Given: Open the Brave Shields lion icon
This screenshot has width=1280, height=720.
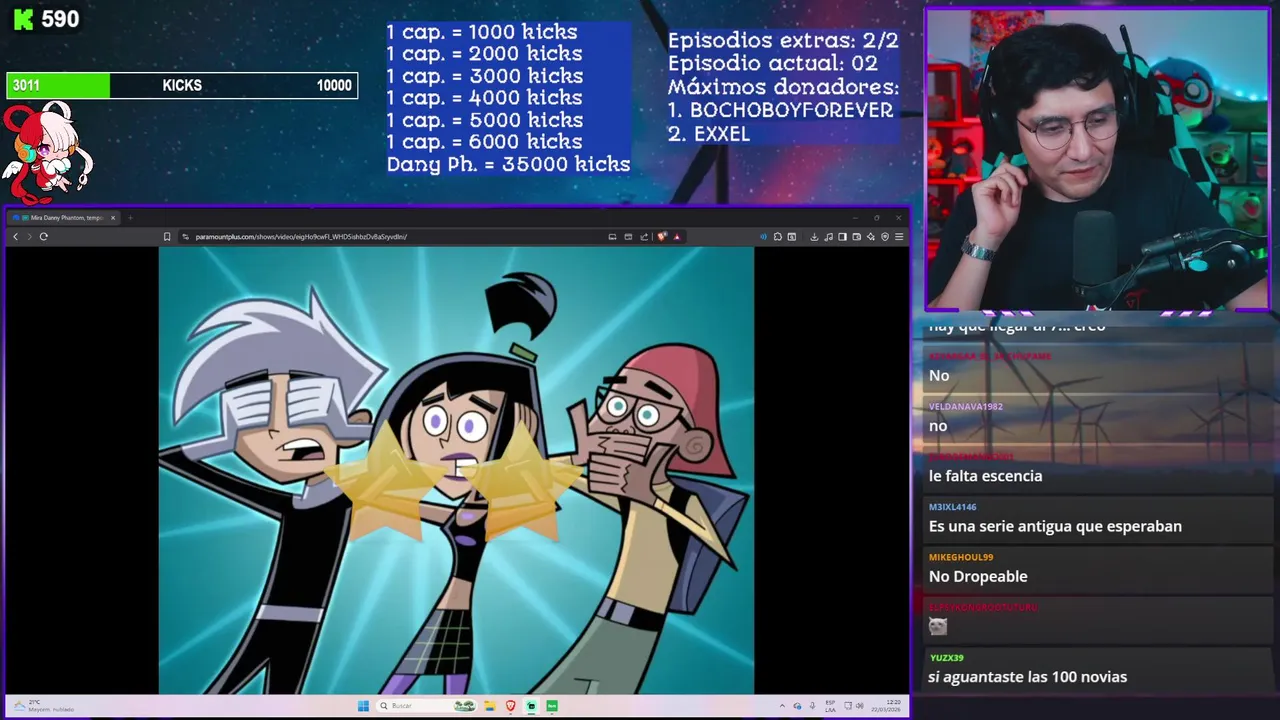Looking at the screenshot, I should point(661,237).
